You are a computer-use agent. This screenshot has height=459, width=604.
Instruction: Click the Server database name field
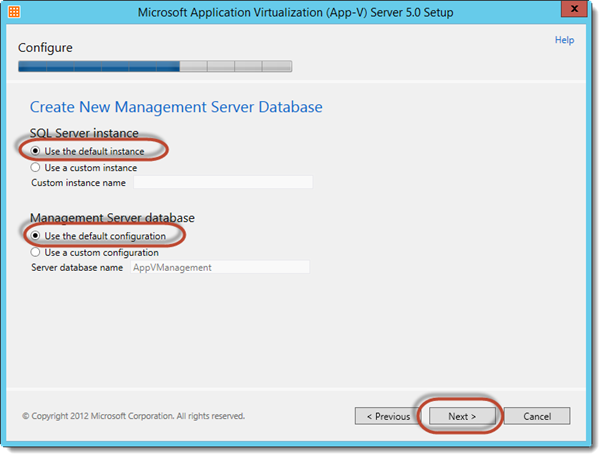220,267
